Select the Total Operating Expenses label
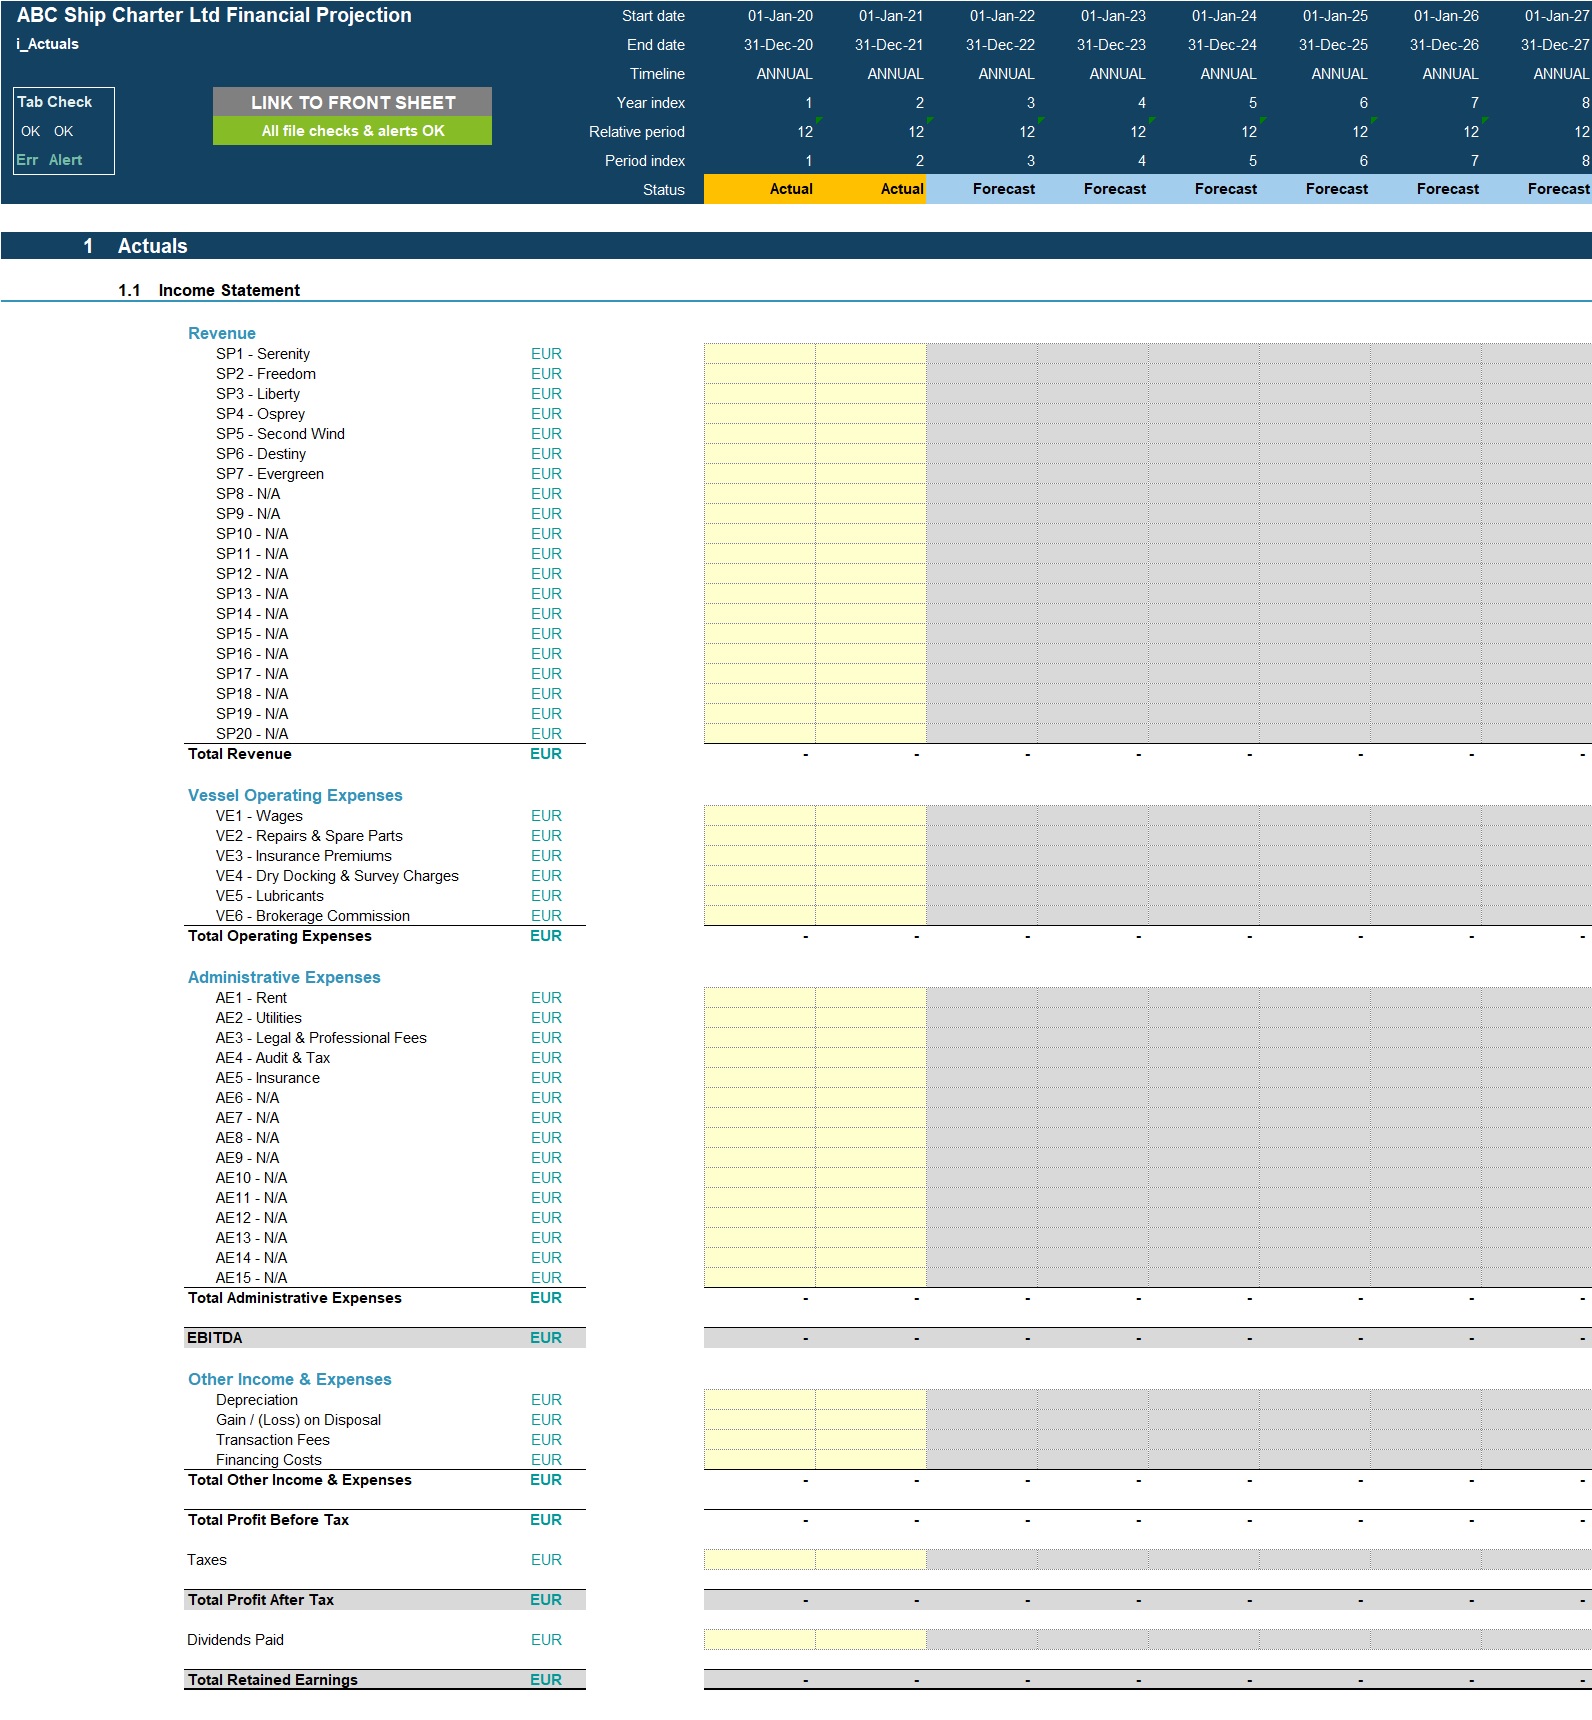1592x1720 pixels. (280, 936)
